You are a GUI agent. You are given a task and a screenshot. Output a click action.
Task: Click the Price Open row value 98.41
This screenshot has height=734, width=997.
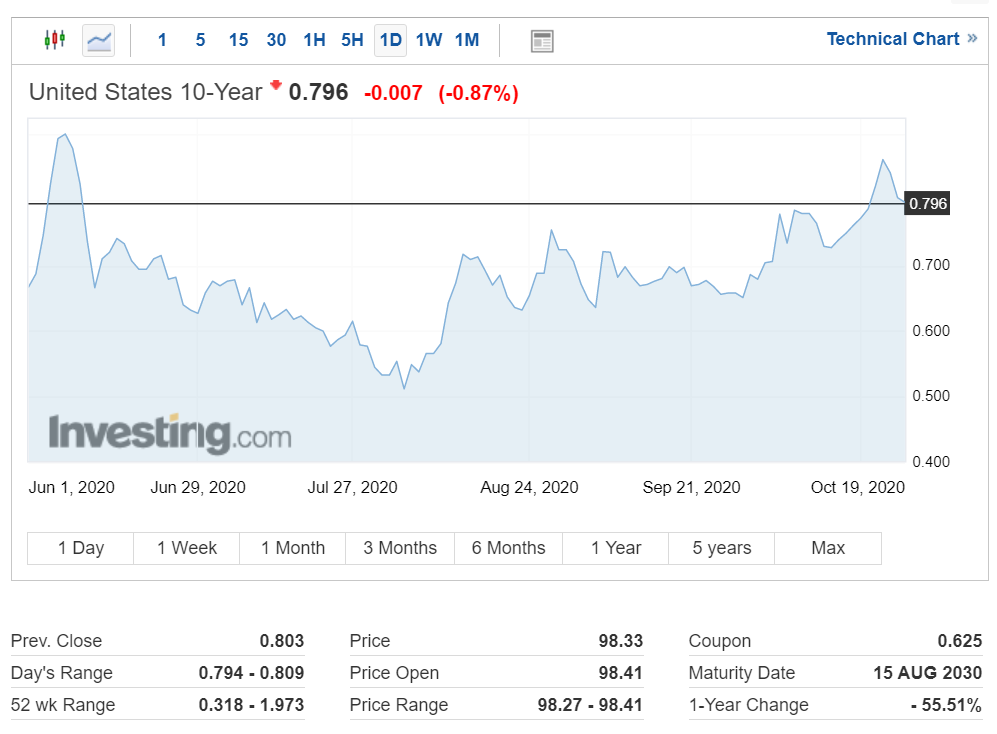[x=621, y=672]
